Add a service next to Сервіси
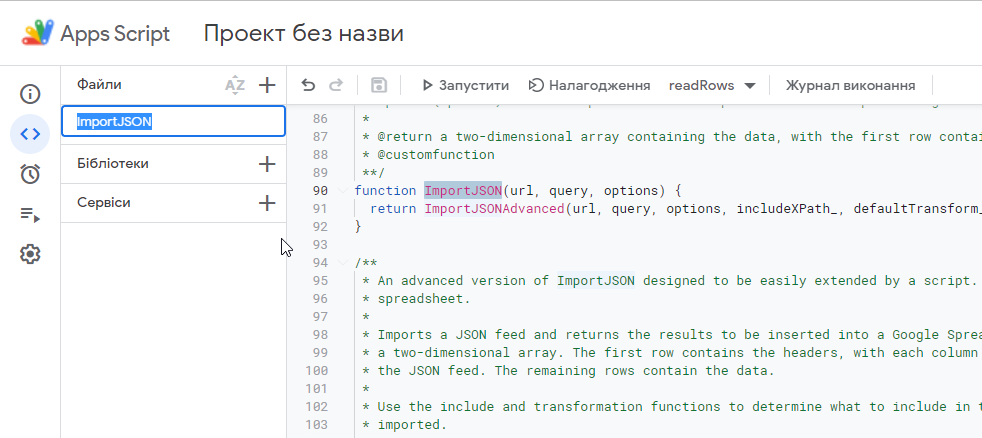Screen dimensions: 982x438 tap(267, 203)
